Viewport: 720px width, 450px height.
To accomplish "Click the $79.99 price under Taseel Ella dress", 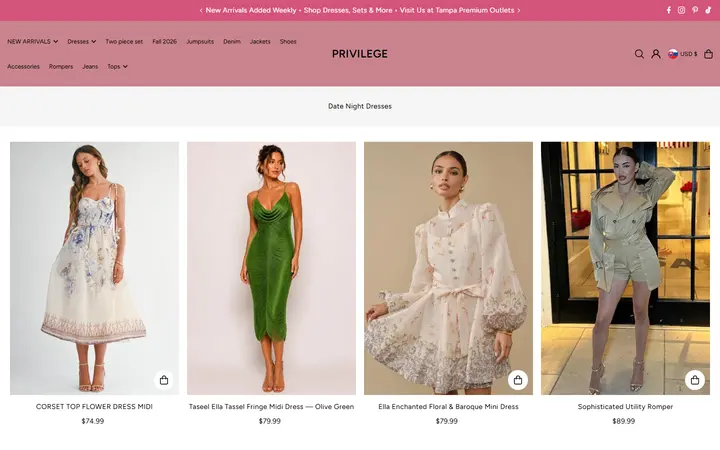I will tap(270, 421).
